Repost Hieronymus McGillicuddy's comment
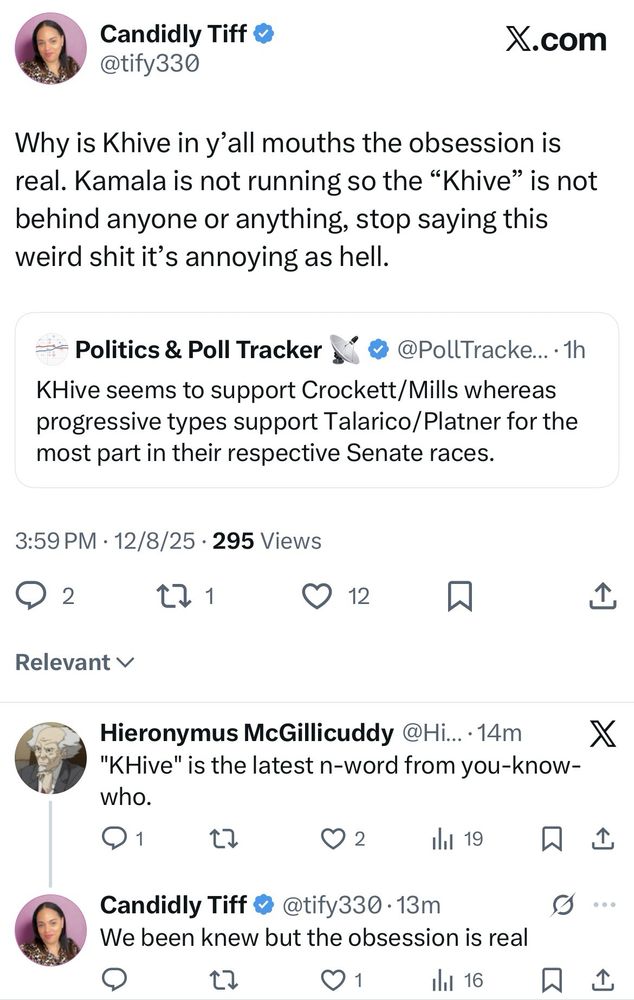Screen dimensions: 634x1000 tap(225, 839)
